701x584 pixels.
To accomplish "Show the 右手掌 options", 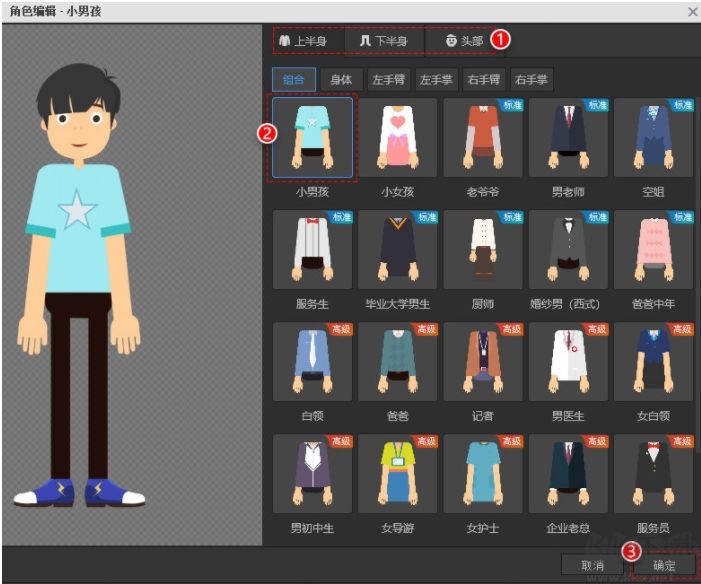I will pyautogui.click(x=530, y=80).
